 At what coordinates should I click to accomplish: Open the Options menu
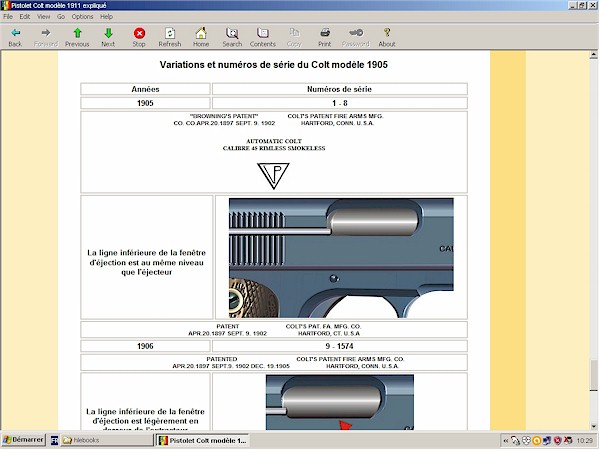pos(82,16)
